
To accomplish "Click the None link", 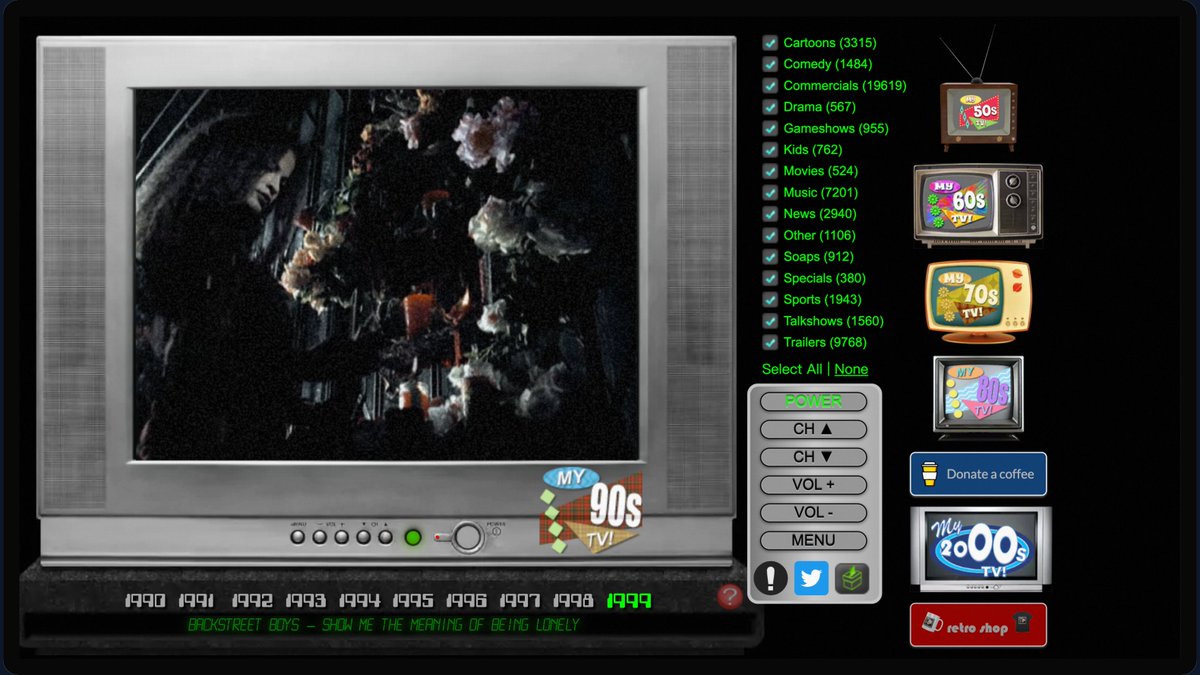I will pyautogui.click(x=851, y=369).
